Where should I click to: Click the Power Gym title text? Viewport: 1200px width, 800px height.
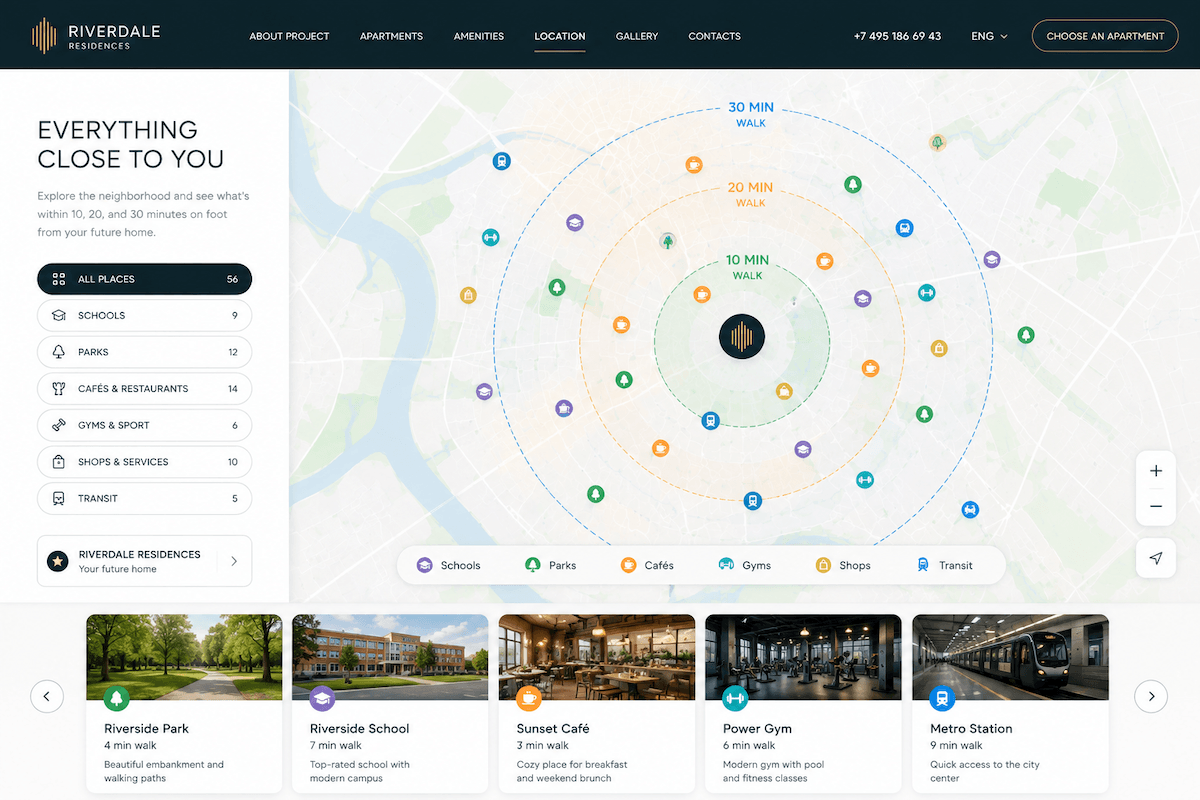pos(757,729)
